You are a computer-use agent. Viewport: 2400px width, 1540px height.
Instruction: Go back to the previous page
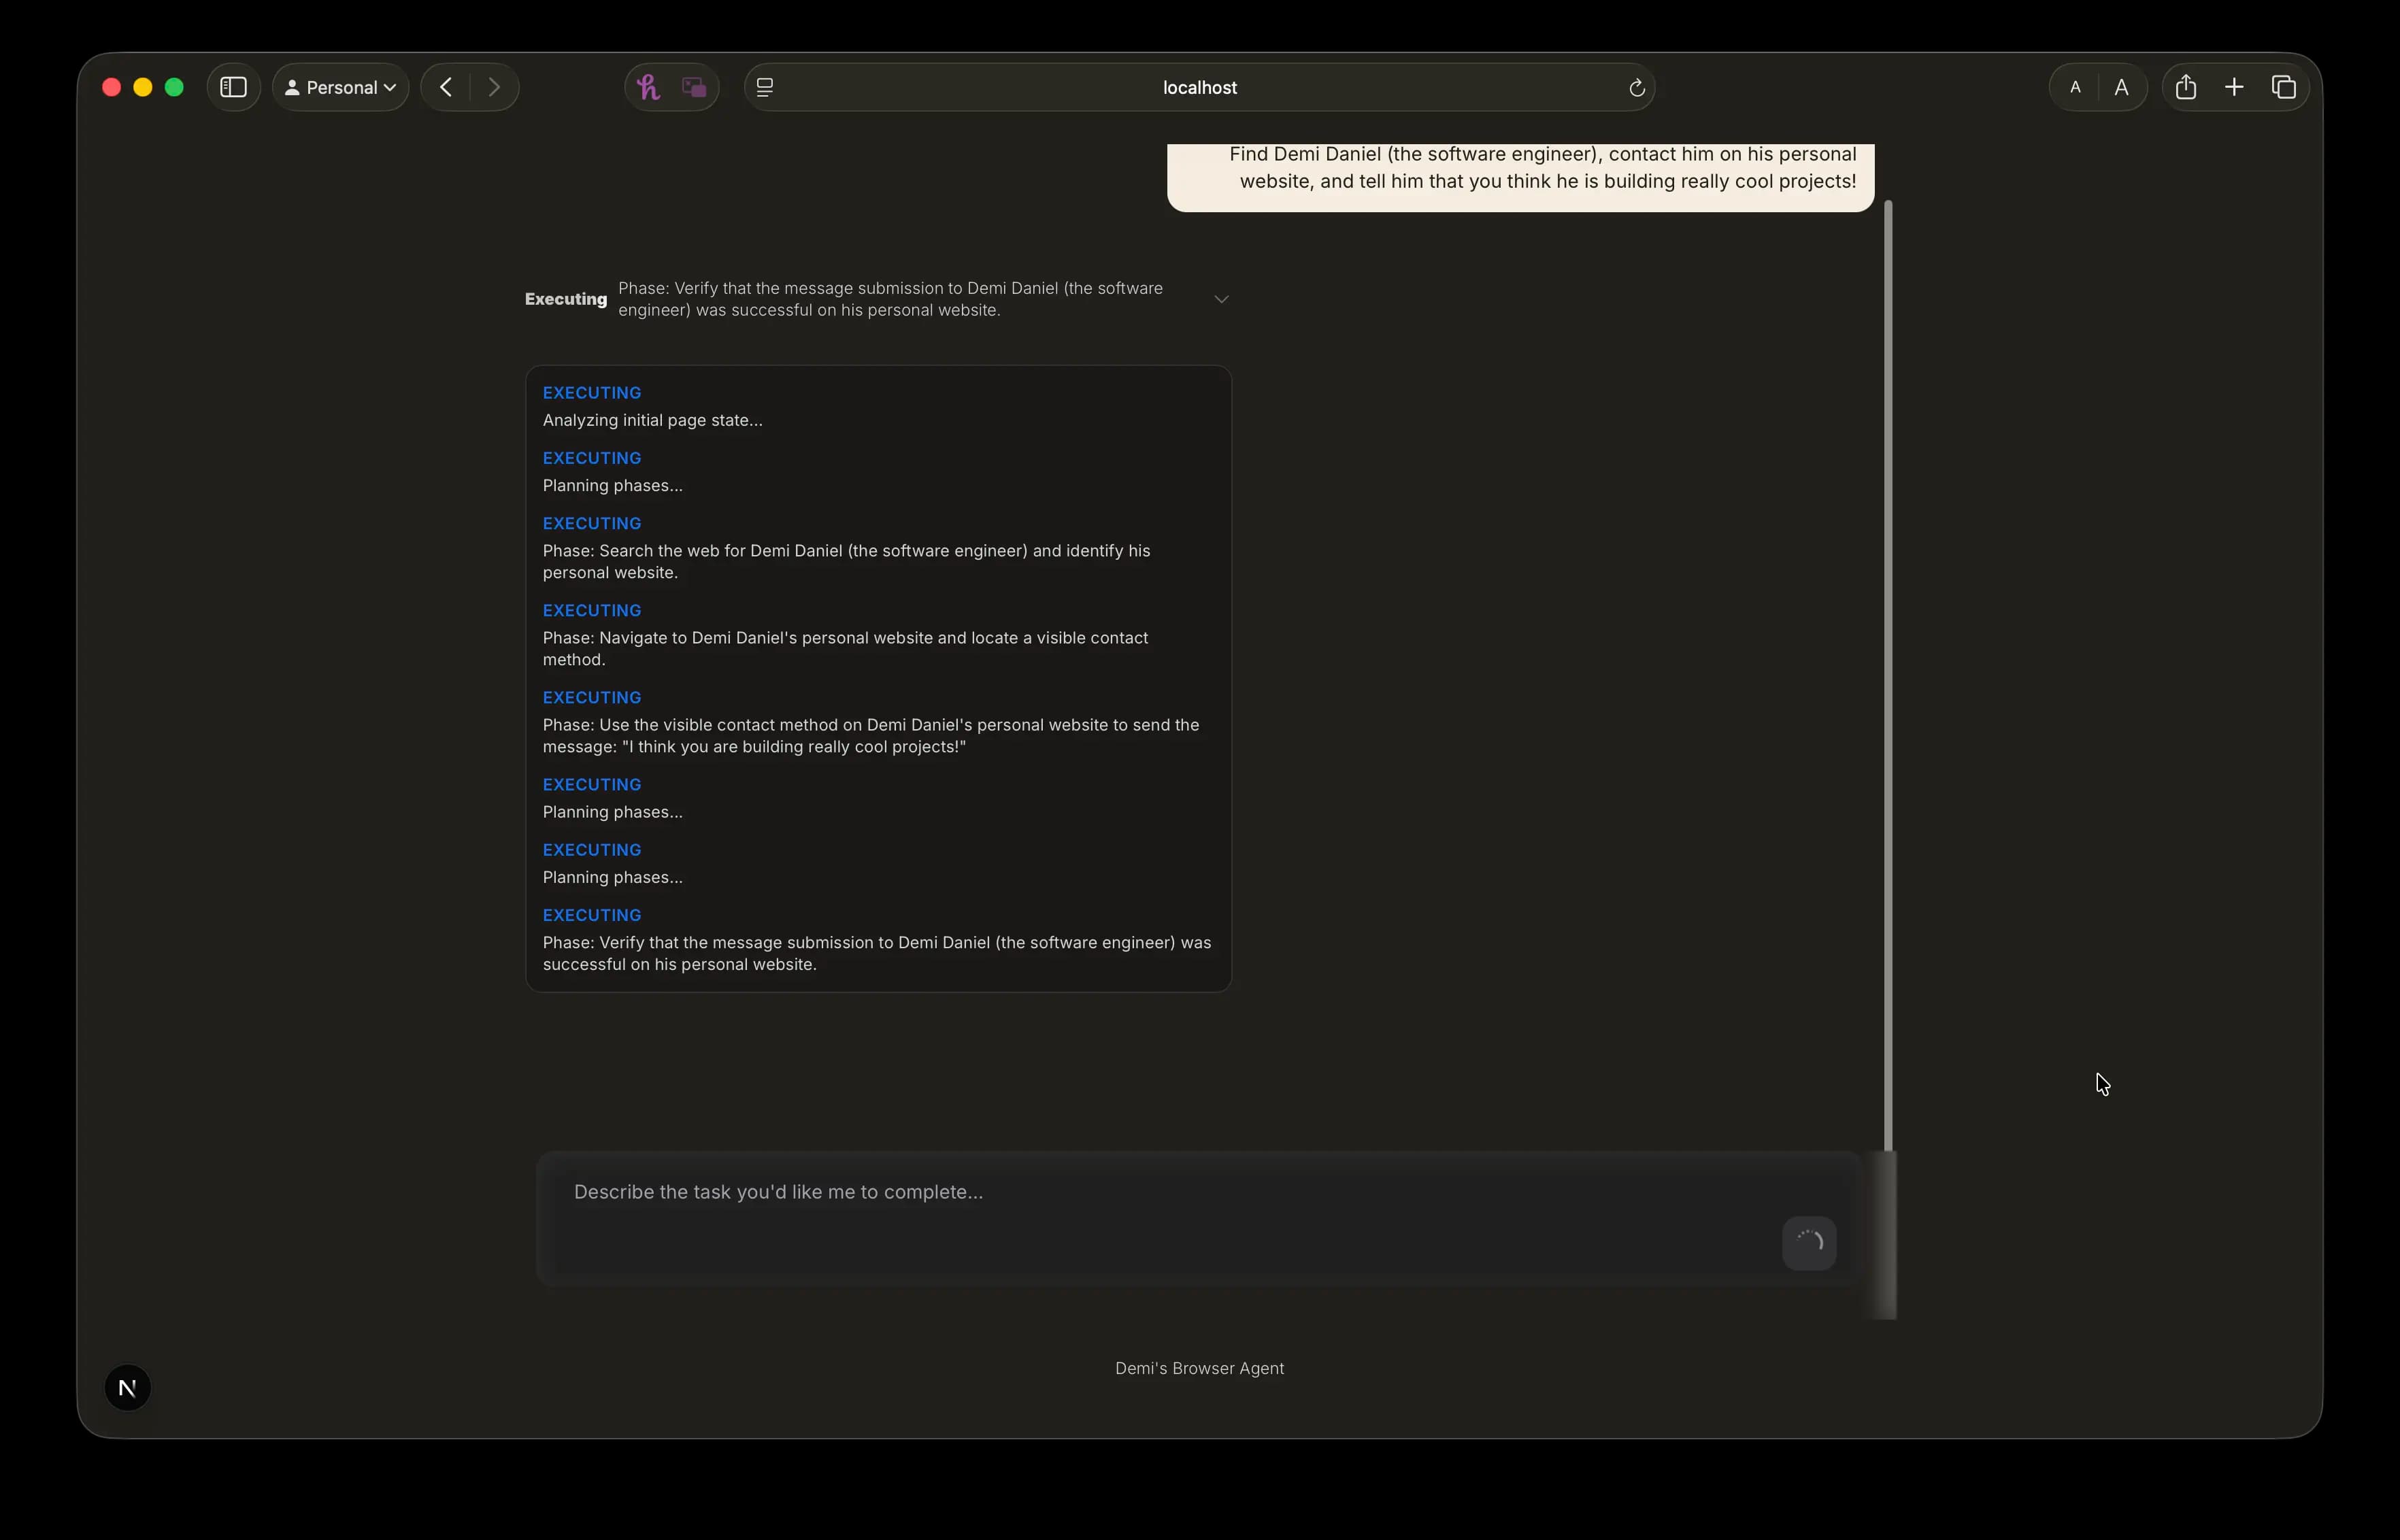click(446, 87)
